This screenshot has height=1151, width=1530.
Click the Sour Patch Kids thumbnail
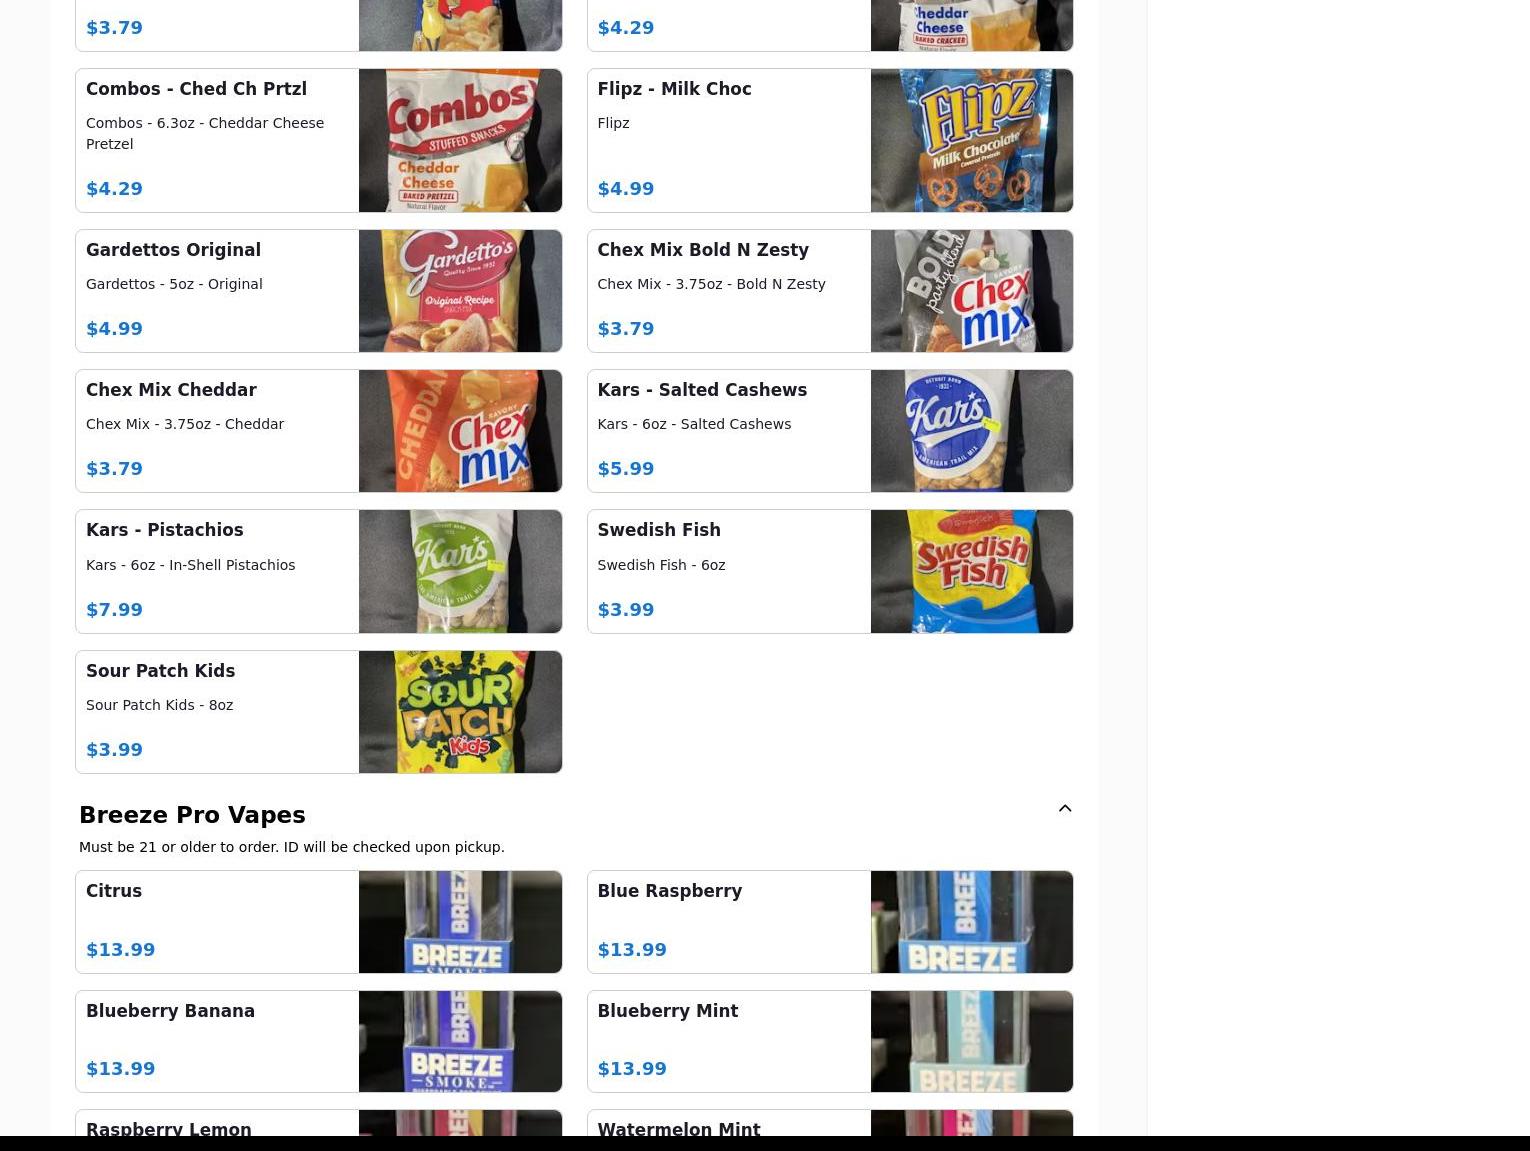(460, 712)
